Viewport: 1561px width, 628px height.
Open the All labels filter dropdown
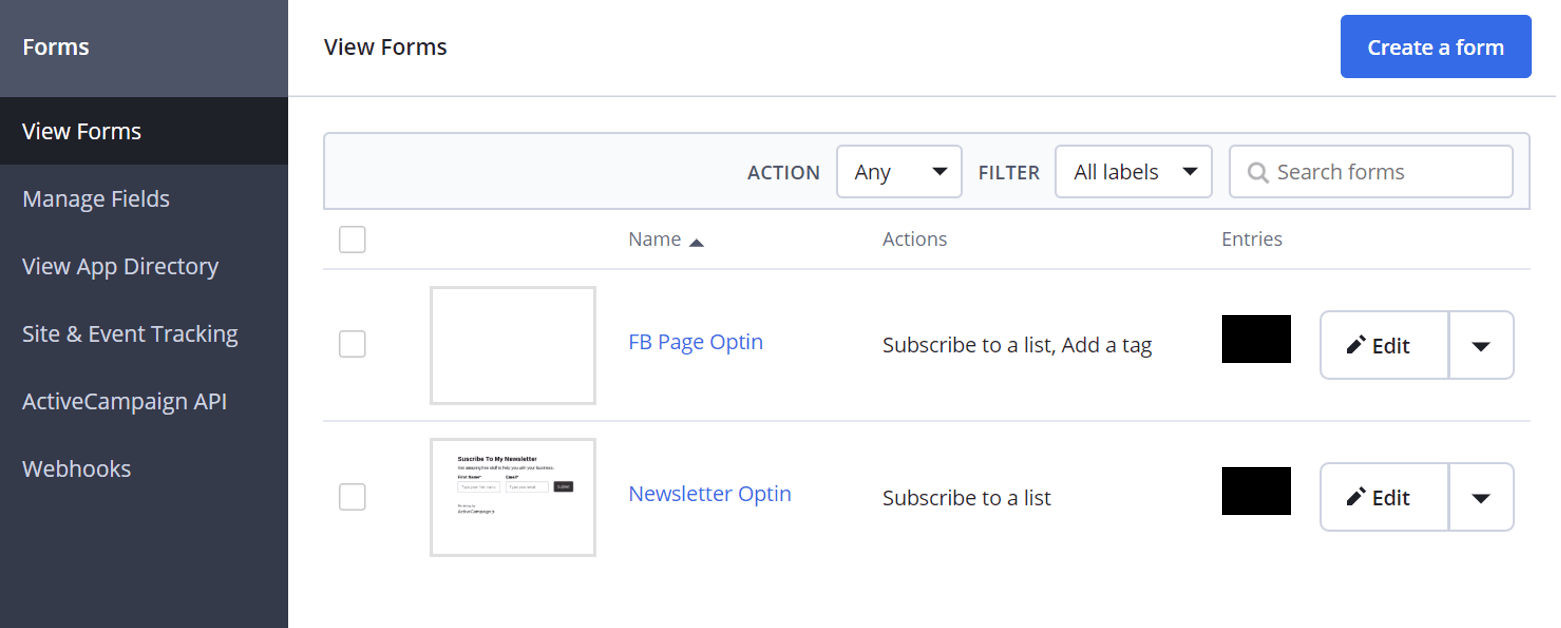click(1133, 172)
